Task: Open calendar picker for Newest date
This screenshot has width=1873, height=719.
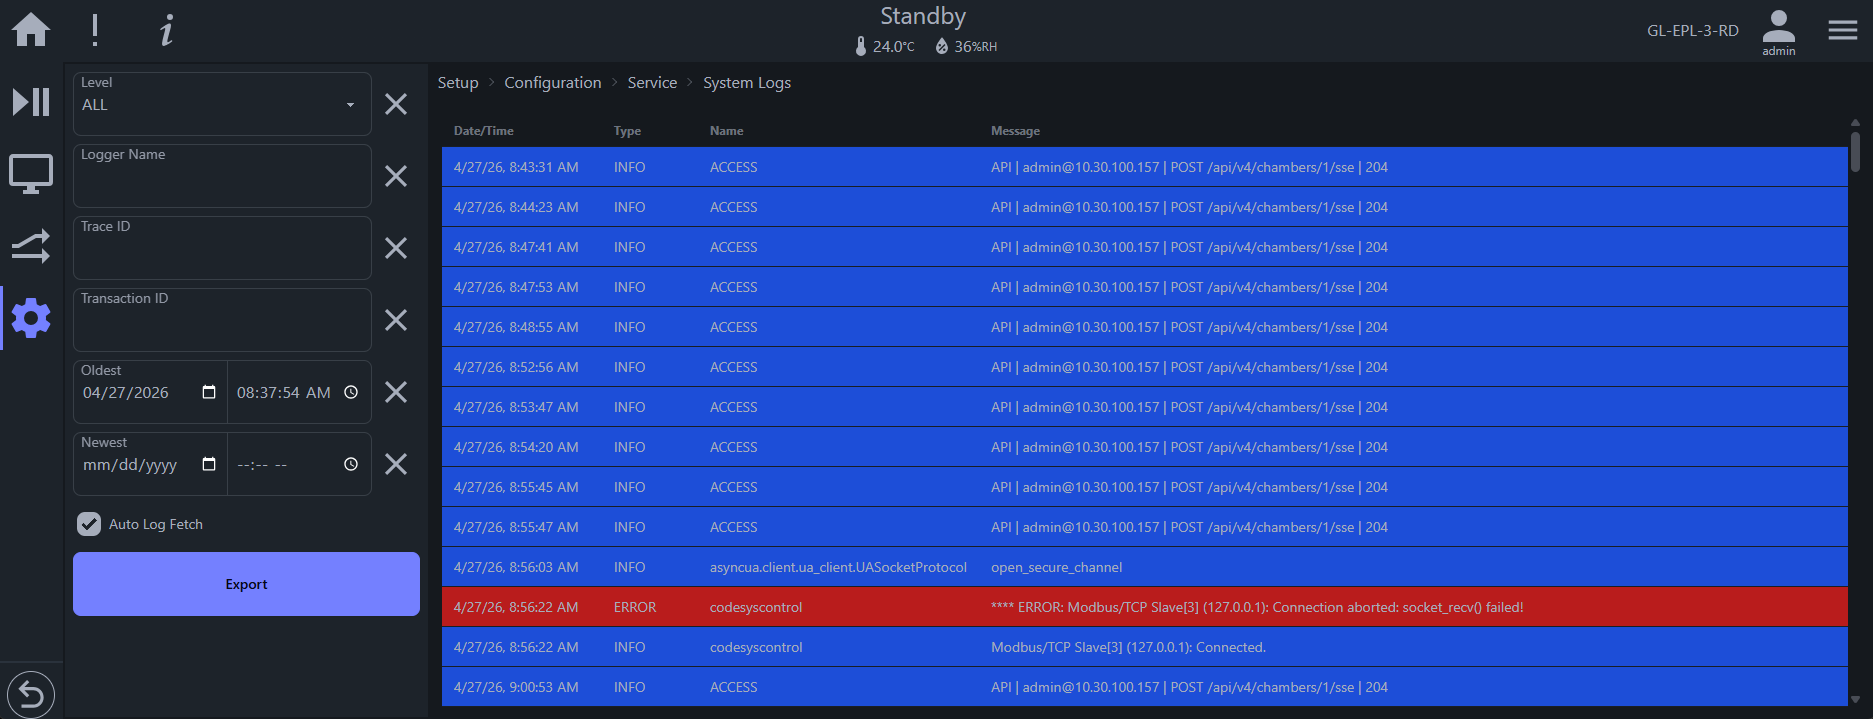Action: 209,464
